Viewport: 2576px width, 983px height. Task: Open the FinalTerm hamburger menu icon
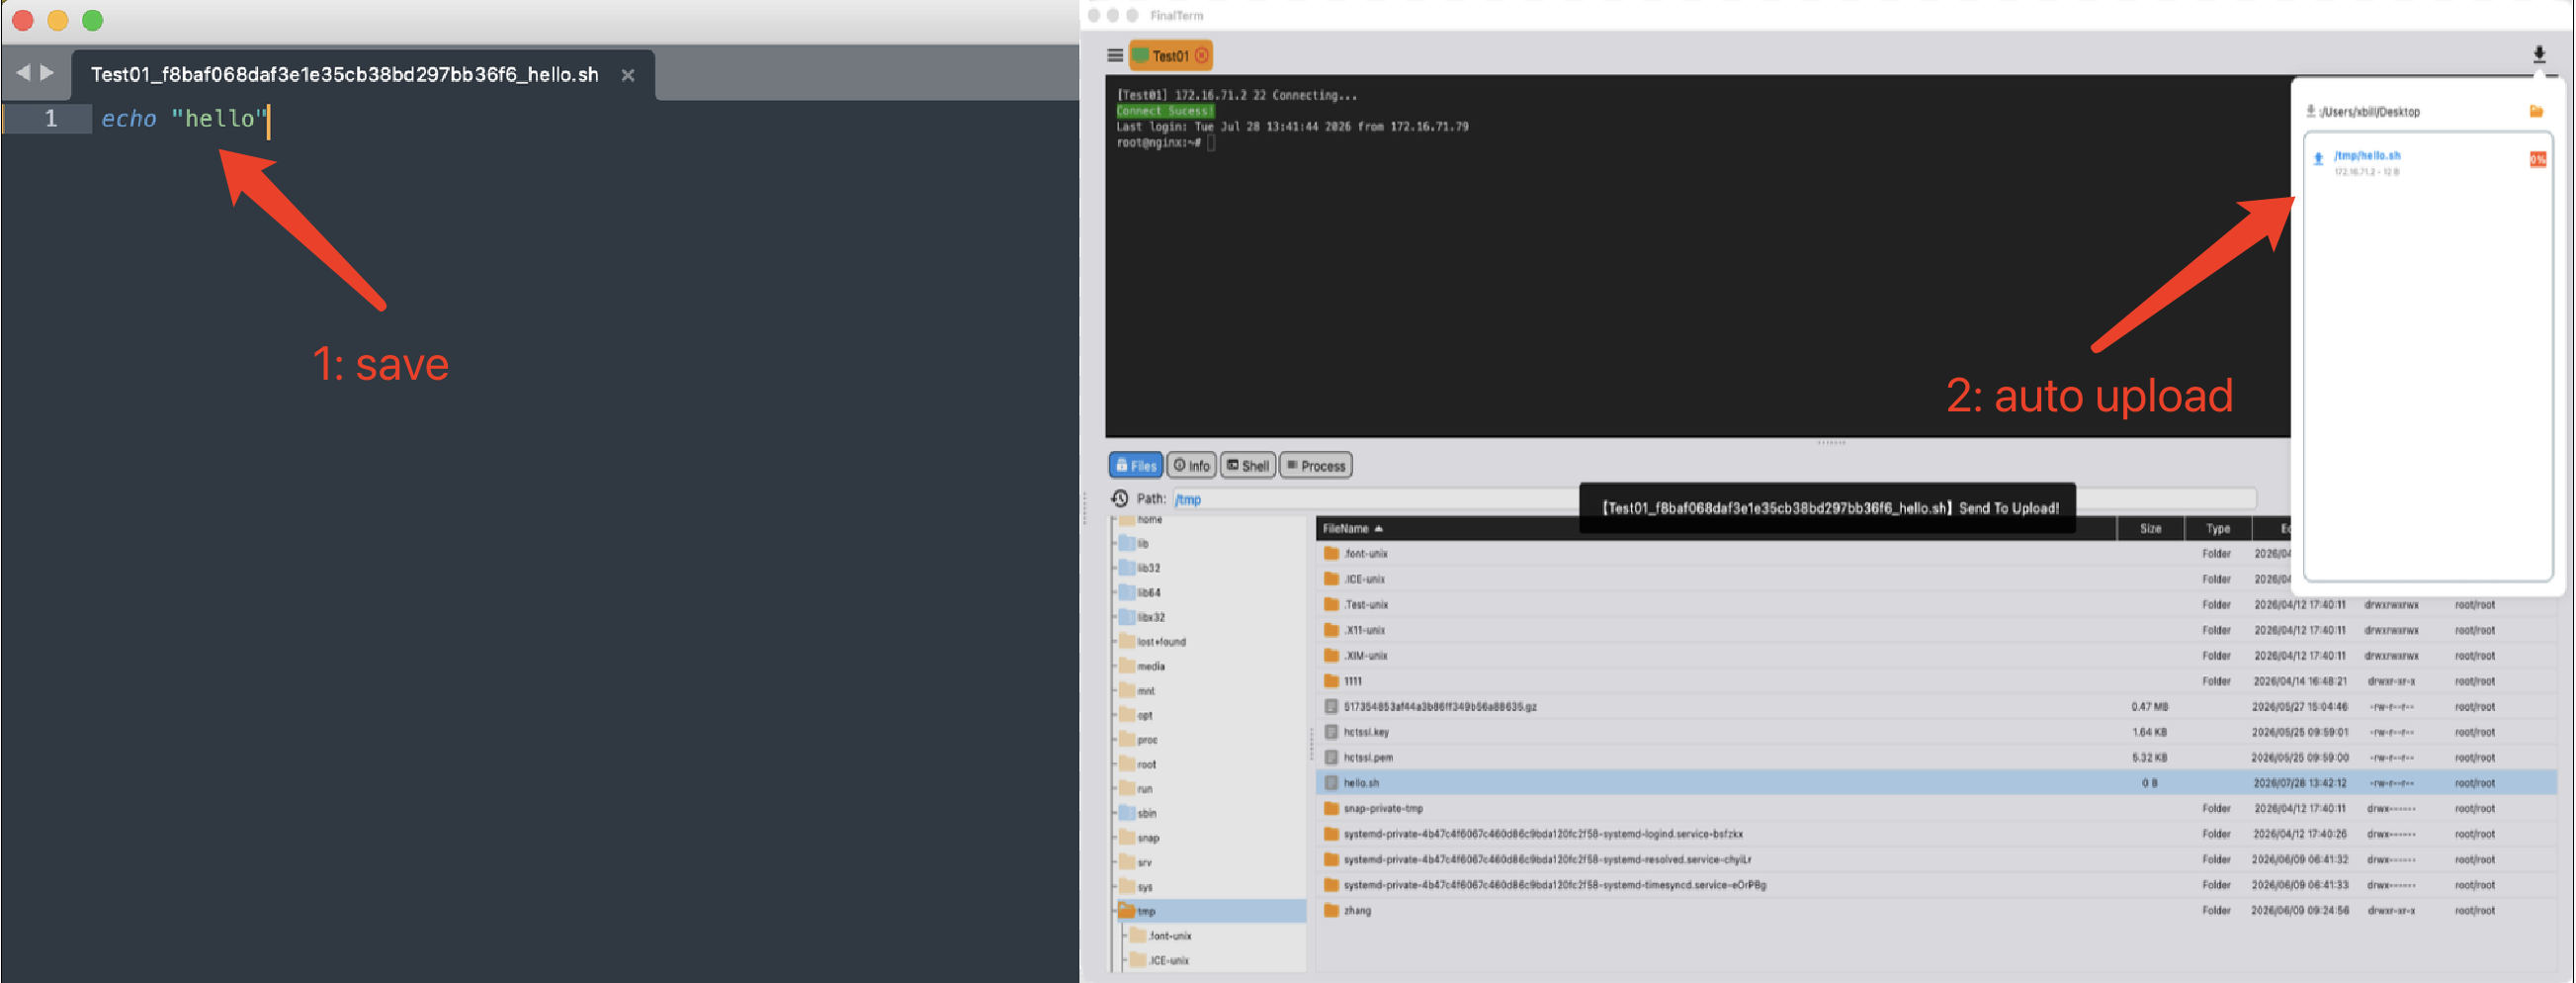(1114, 55)
